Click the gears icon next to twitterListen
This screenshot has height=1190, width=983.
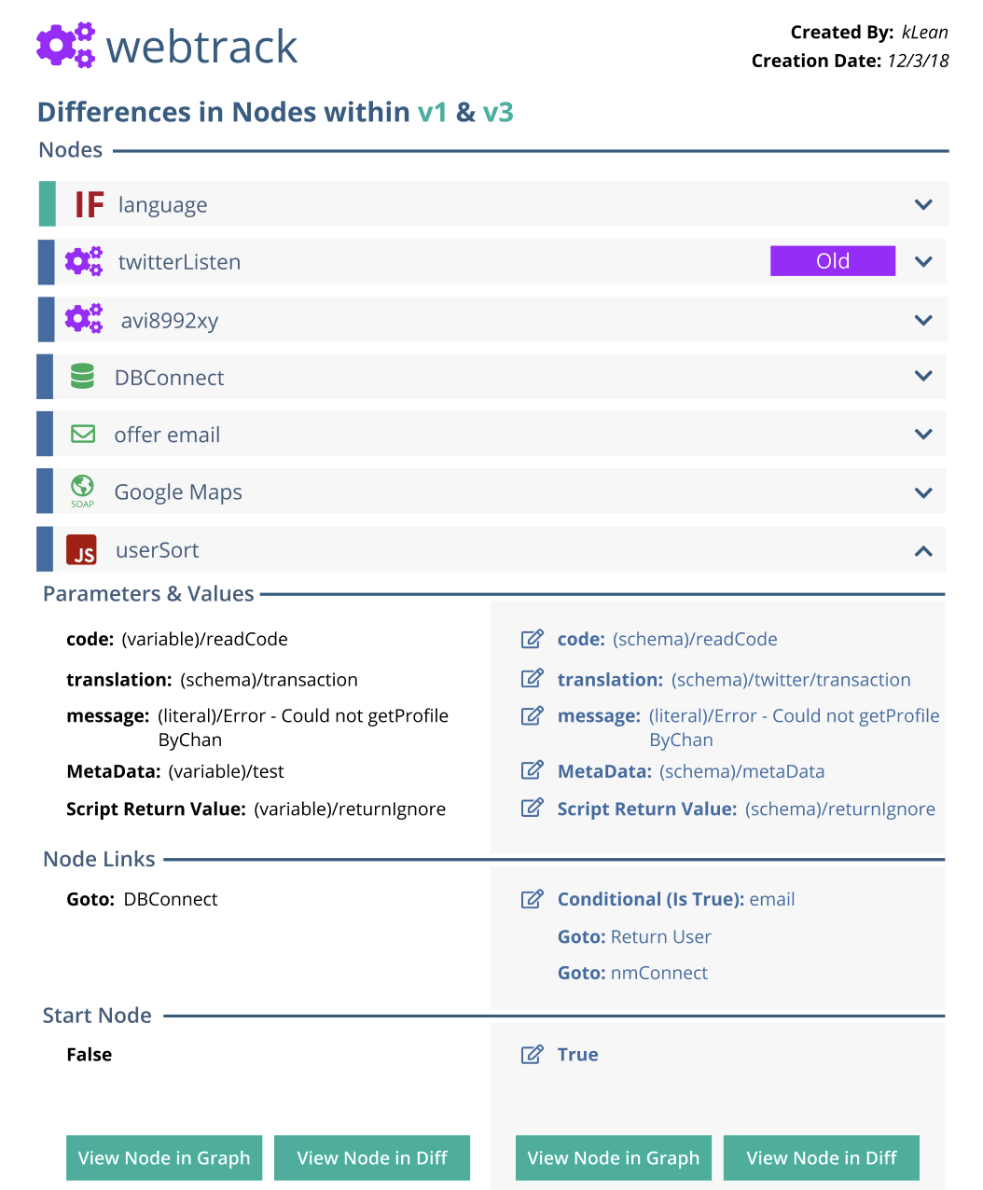pyautogui.click(x=84, y=262)
